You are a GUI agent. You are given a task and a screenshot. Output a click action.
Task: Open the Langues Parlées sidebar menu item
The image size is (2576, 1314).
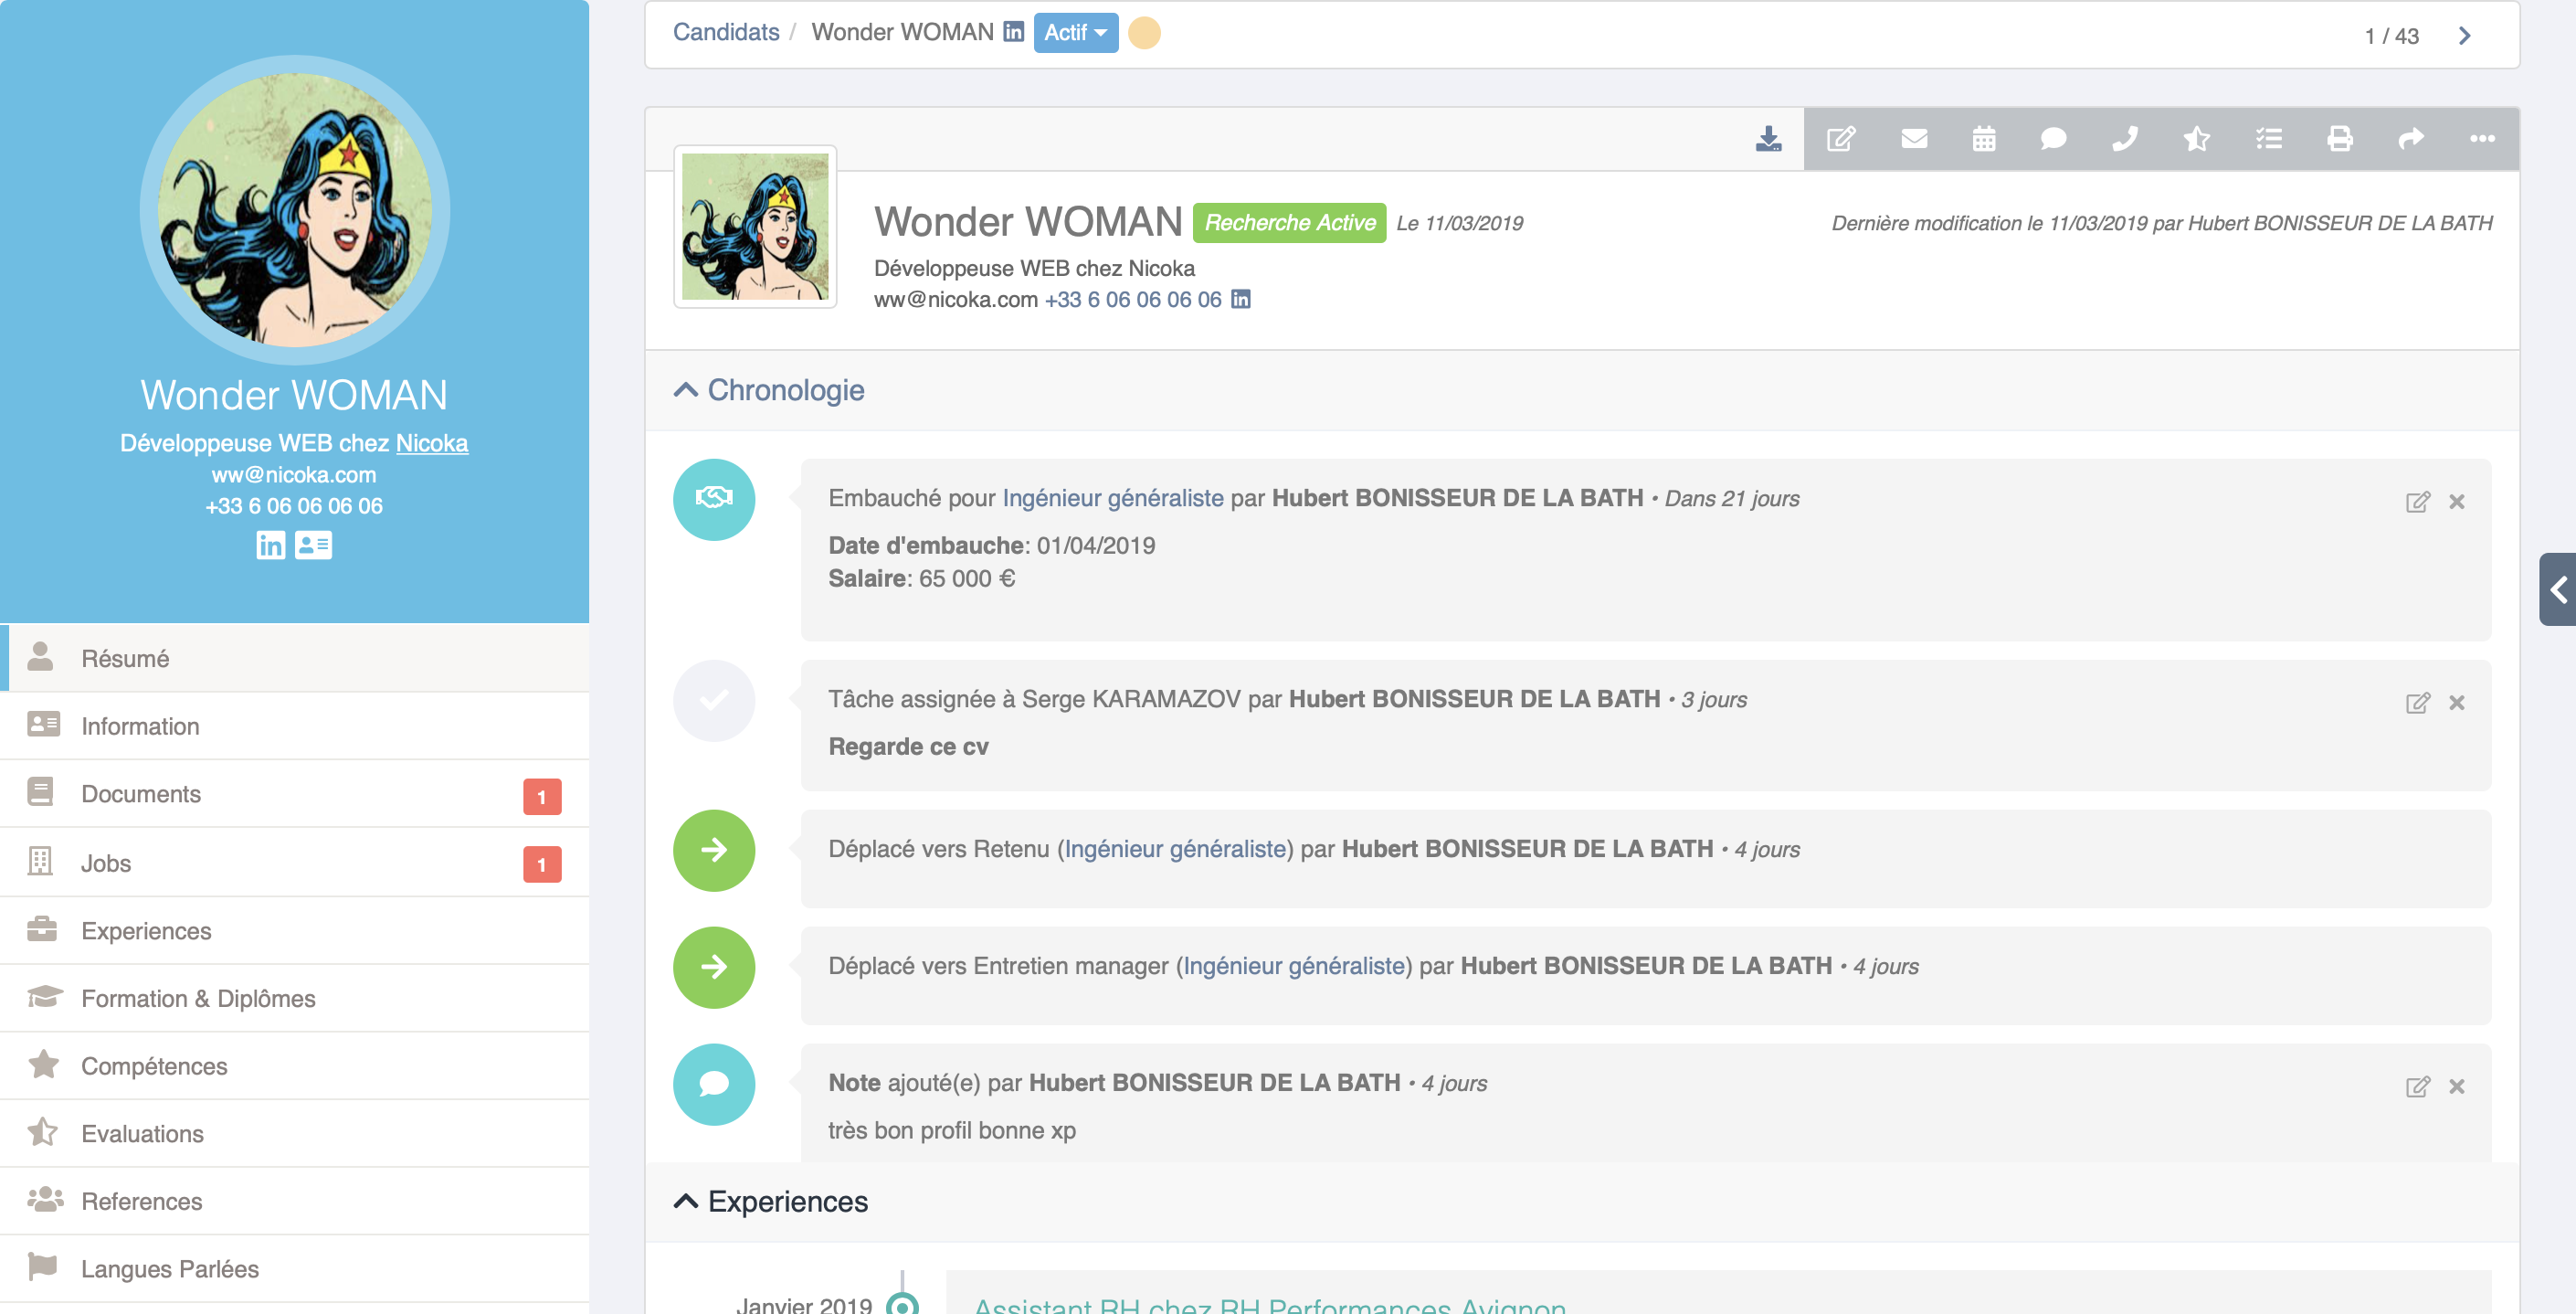point(295,1269)
